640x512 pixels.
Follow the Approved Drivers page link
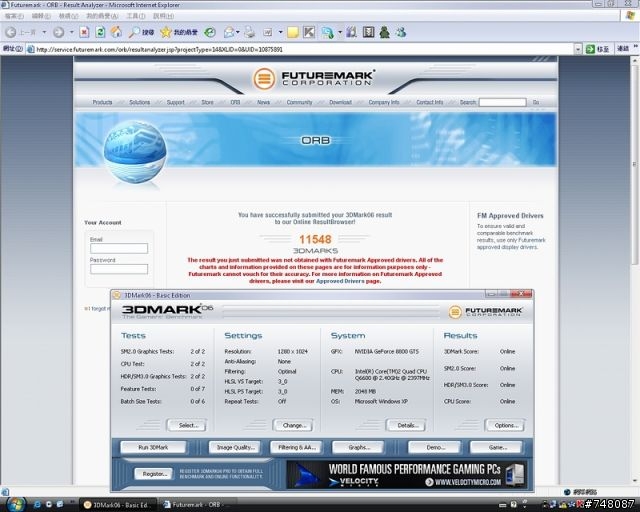point(340,281)
